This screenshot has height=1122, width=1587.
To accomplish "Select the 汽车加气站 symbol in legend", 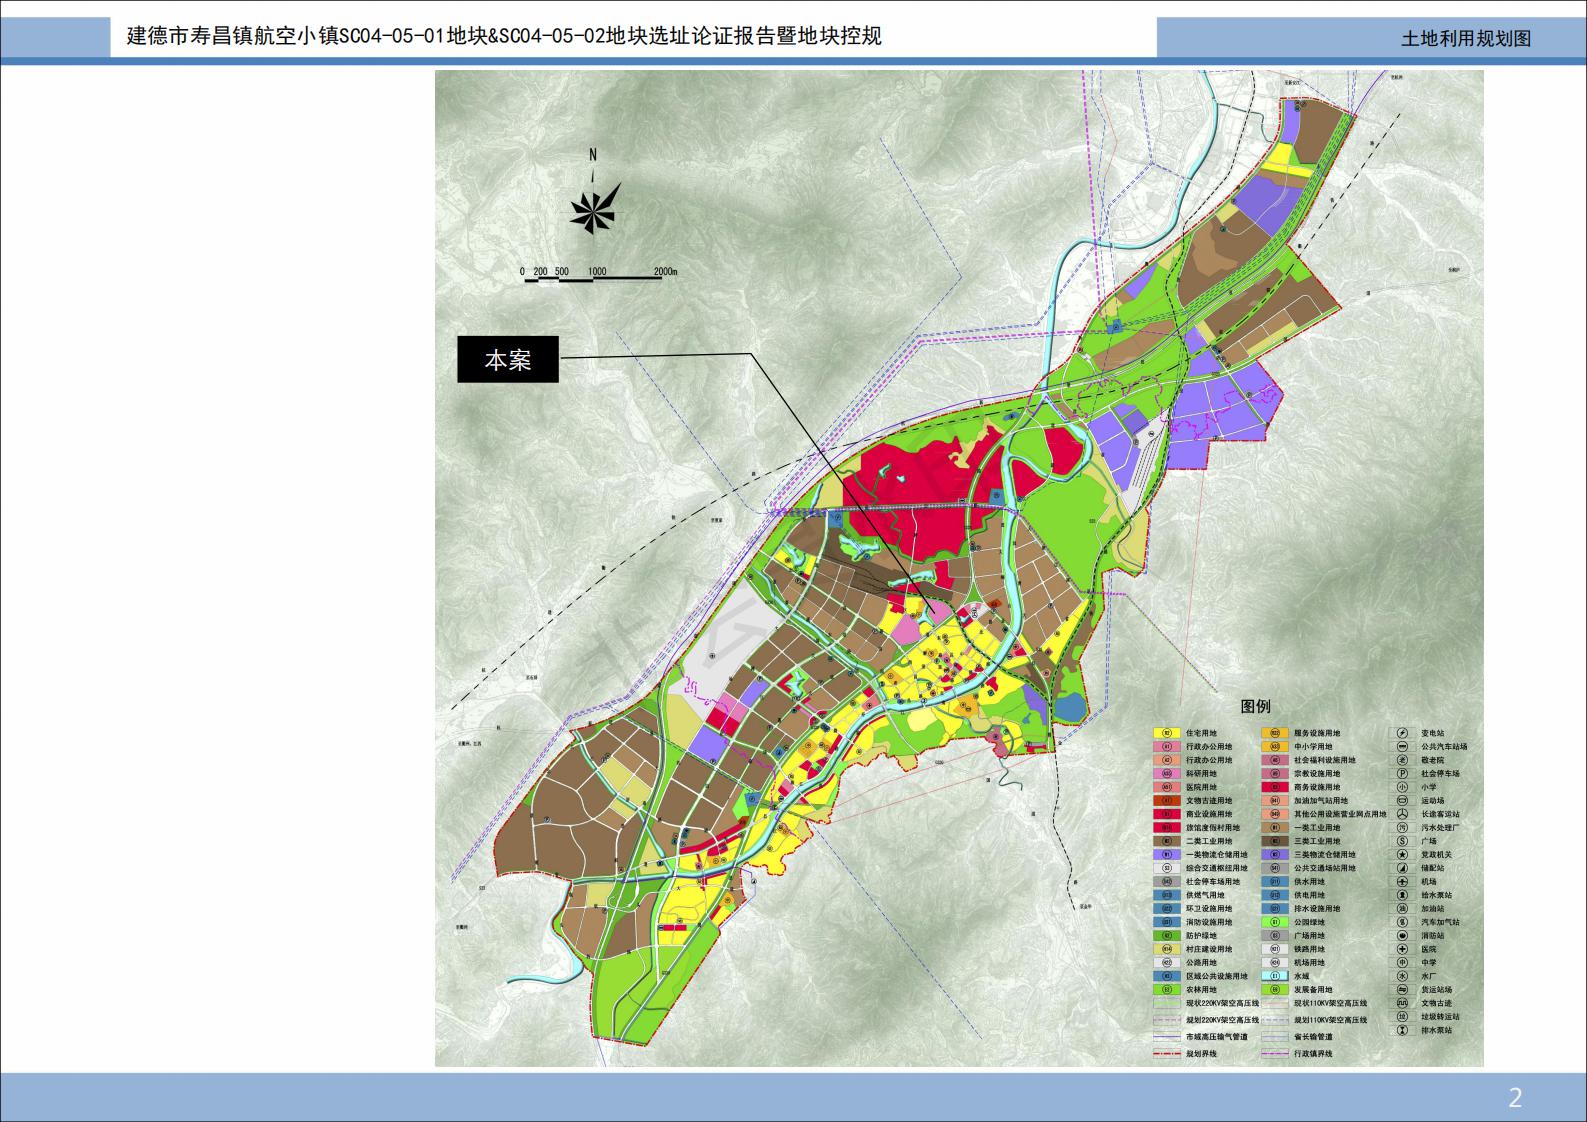I will coord(1402,922).
